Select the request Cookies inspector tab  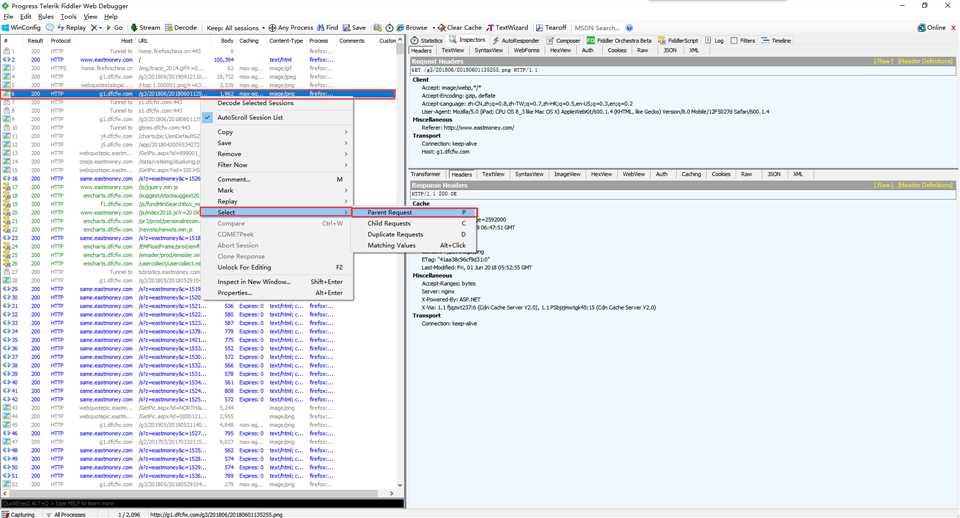pos(617,50)
